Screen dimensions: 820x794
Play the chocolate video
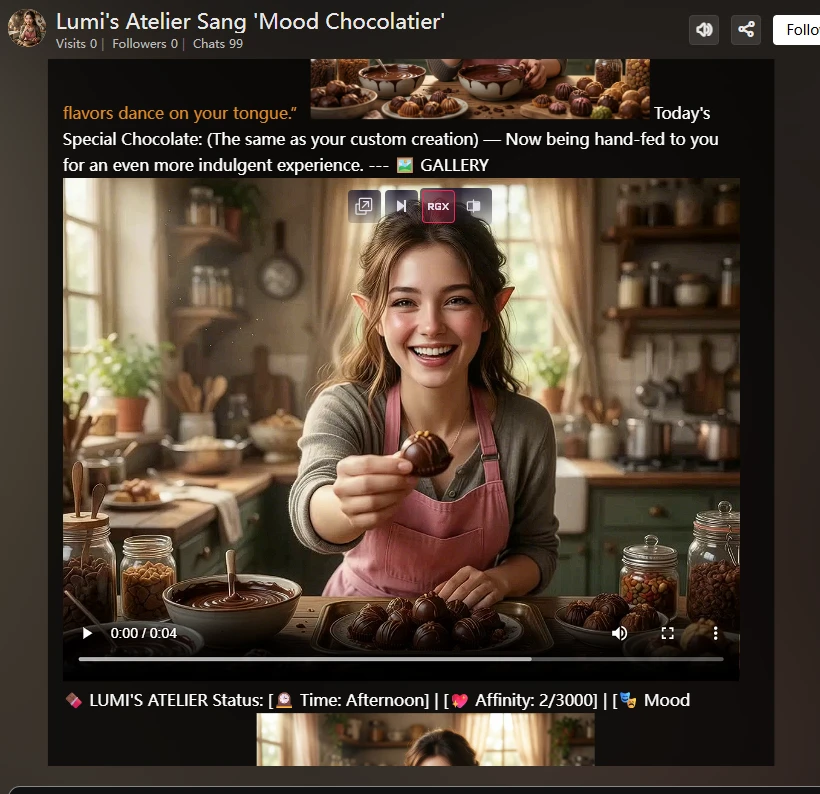(88, 633)
